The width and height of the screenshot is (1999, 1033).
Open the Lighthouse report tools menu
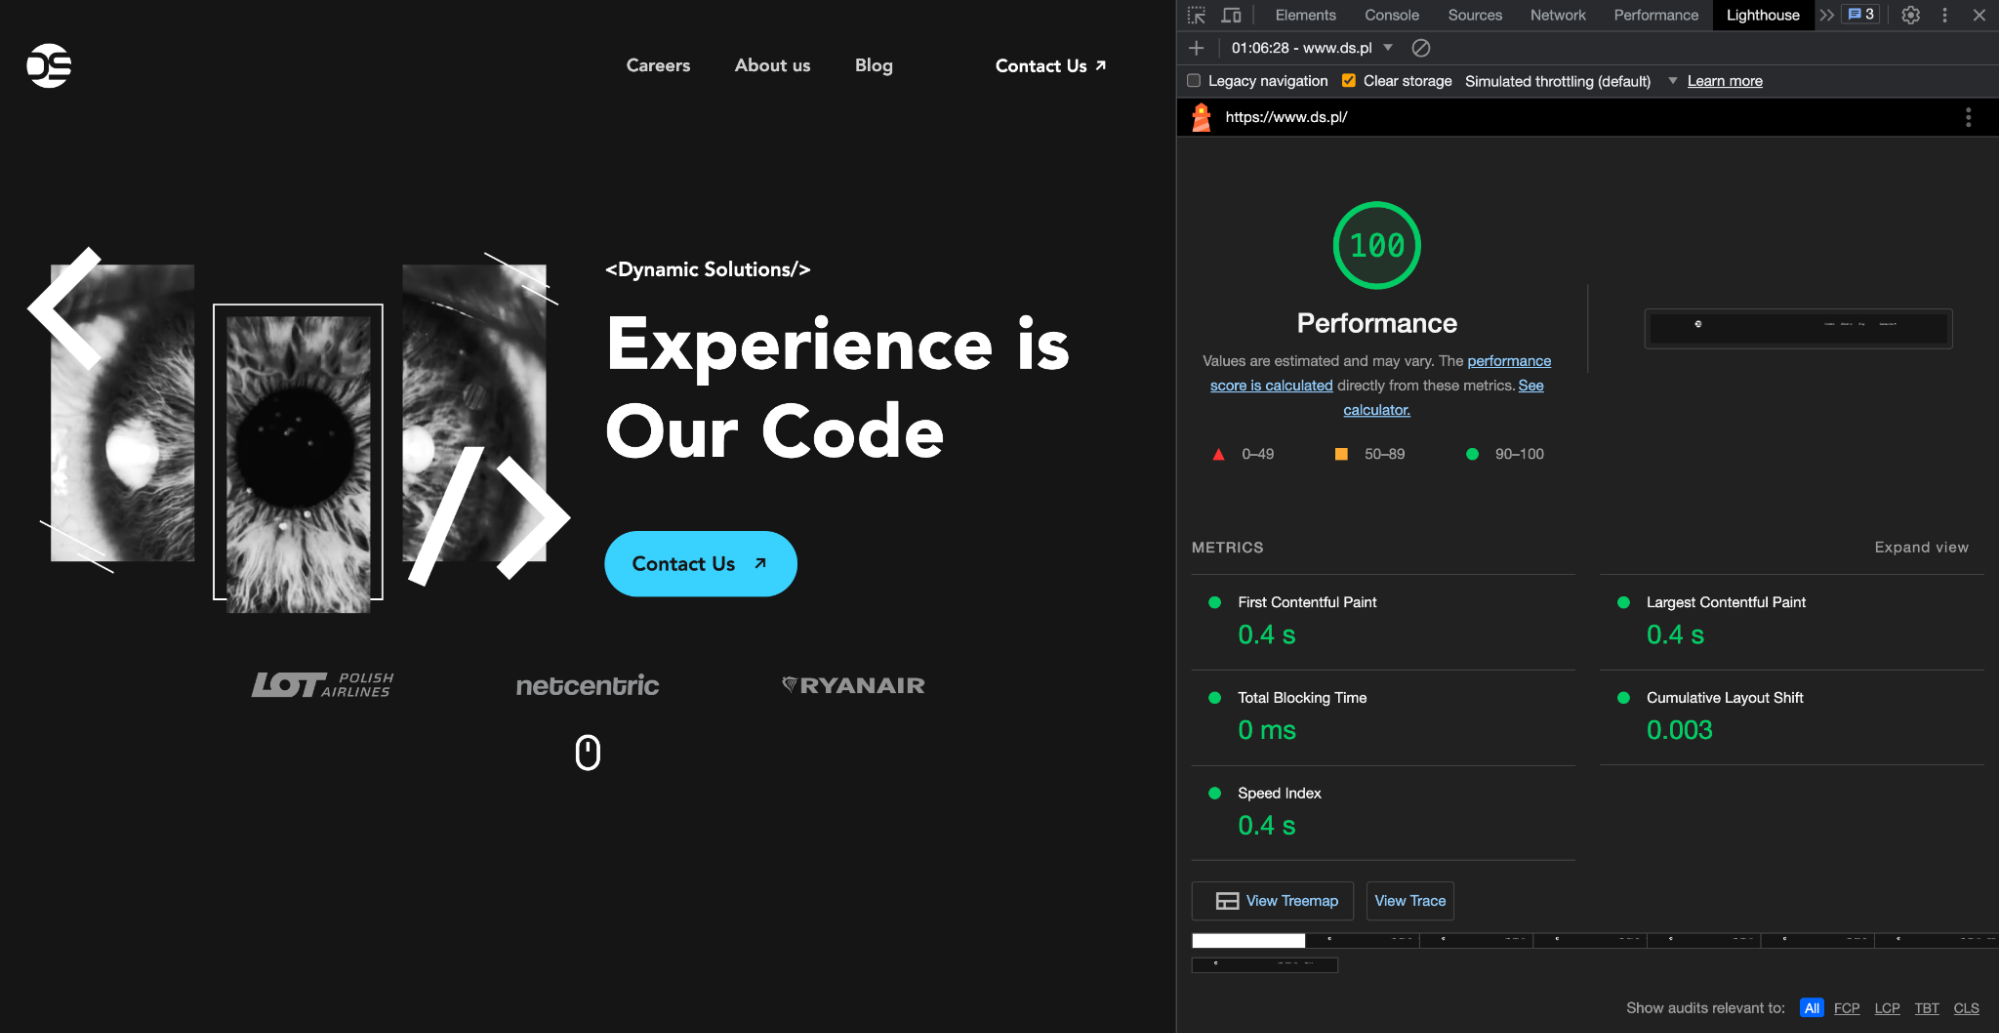[x=1967, y=117]
